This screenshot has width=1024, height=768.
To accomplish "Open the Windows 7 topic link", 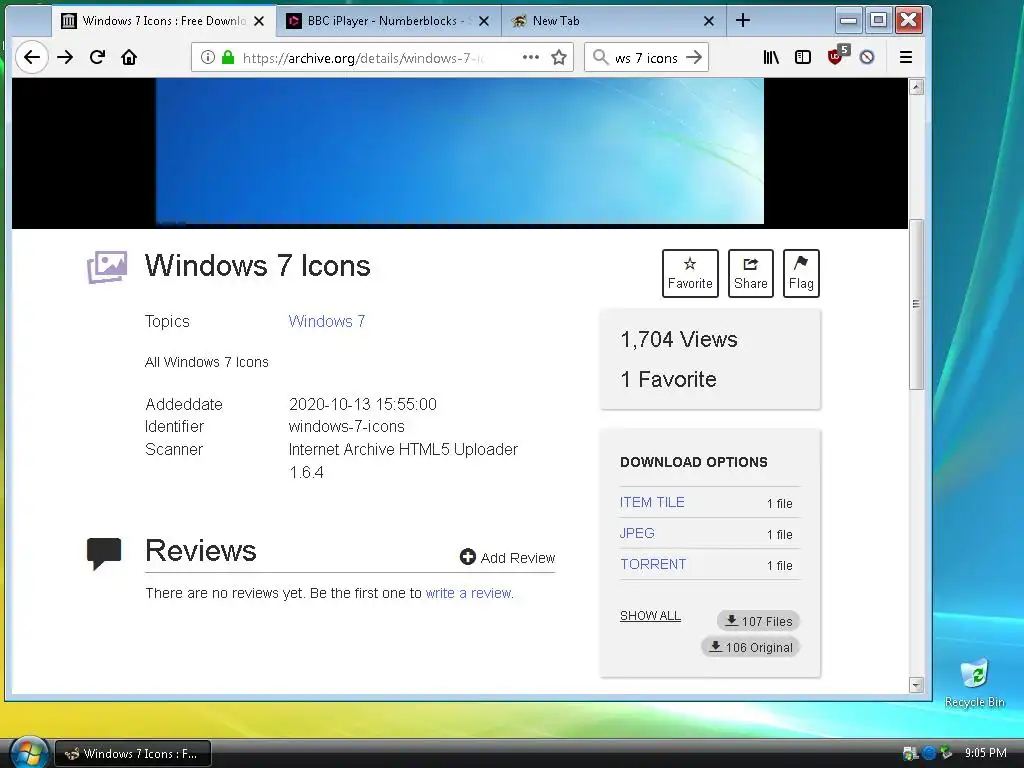I will [x=327, y=321].
